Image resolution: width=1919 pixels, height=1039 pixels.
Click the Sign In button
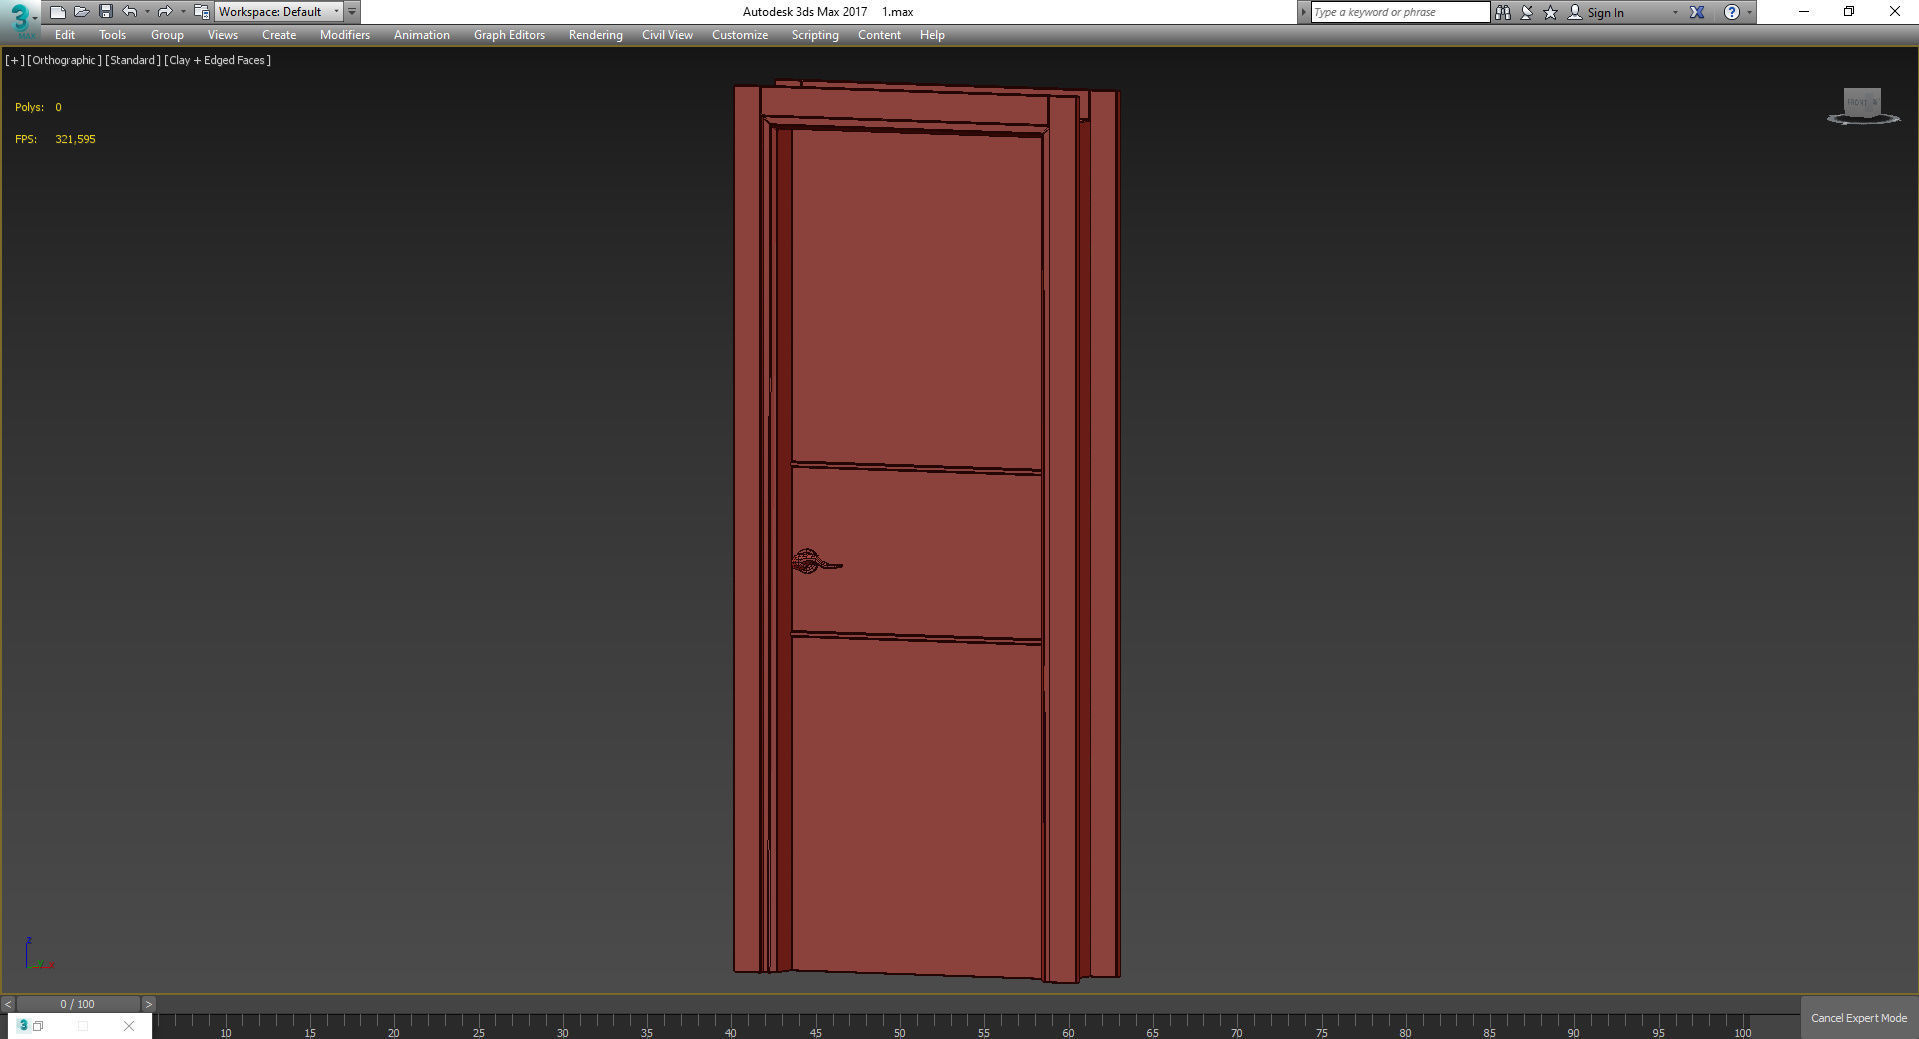pyautogui.click(x=1596, y=12)
